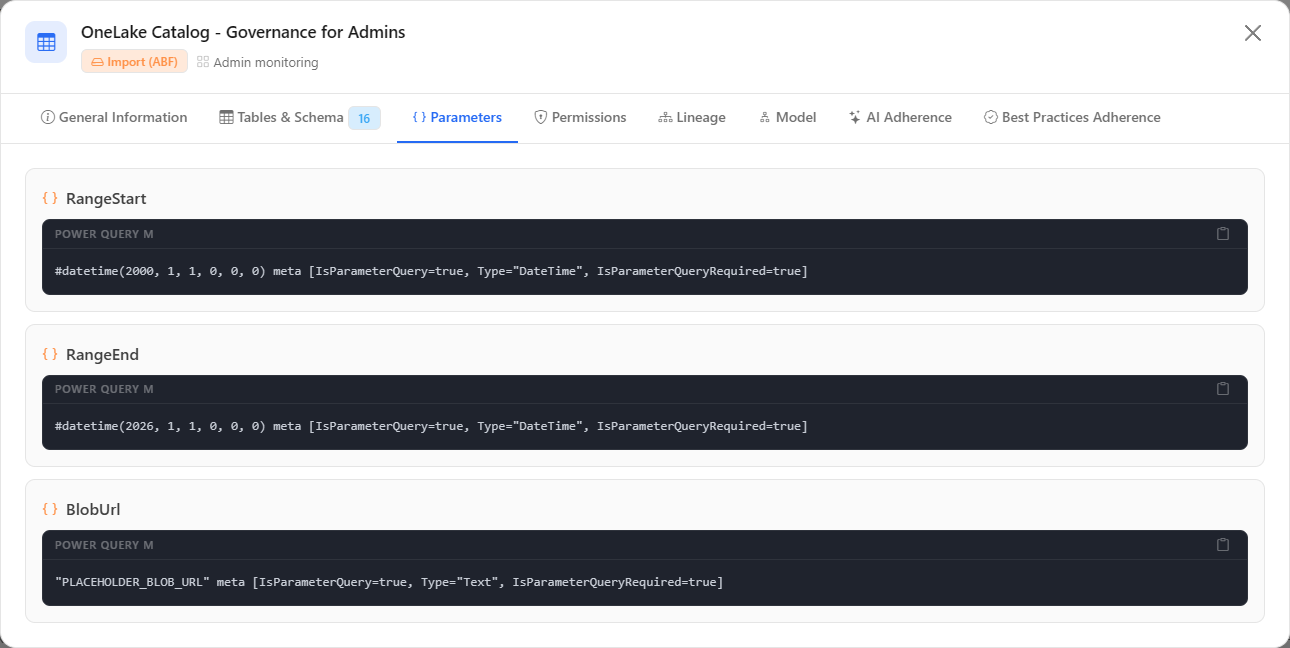Switch to the Lineage tab
The width and height of the screenshot is (1290, 648).
pos(692,118)
